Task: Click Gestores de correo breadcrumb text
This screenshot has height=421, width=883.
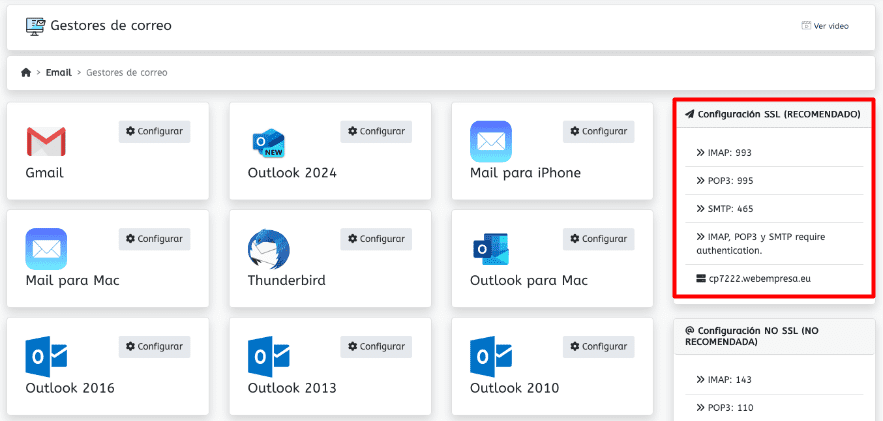Action: pos(127,73)
